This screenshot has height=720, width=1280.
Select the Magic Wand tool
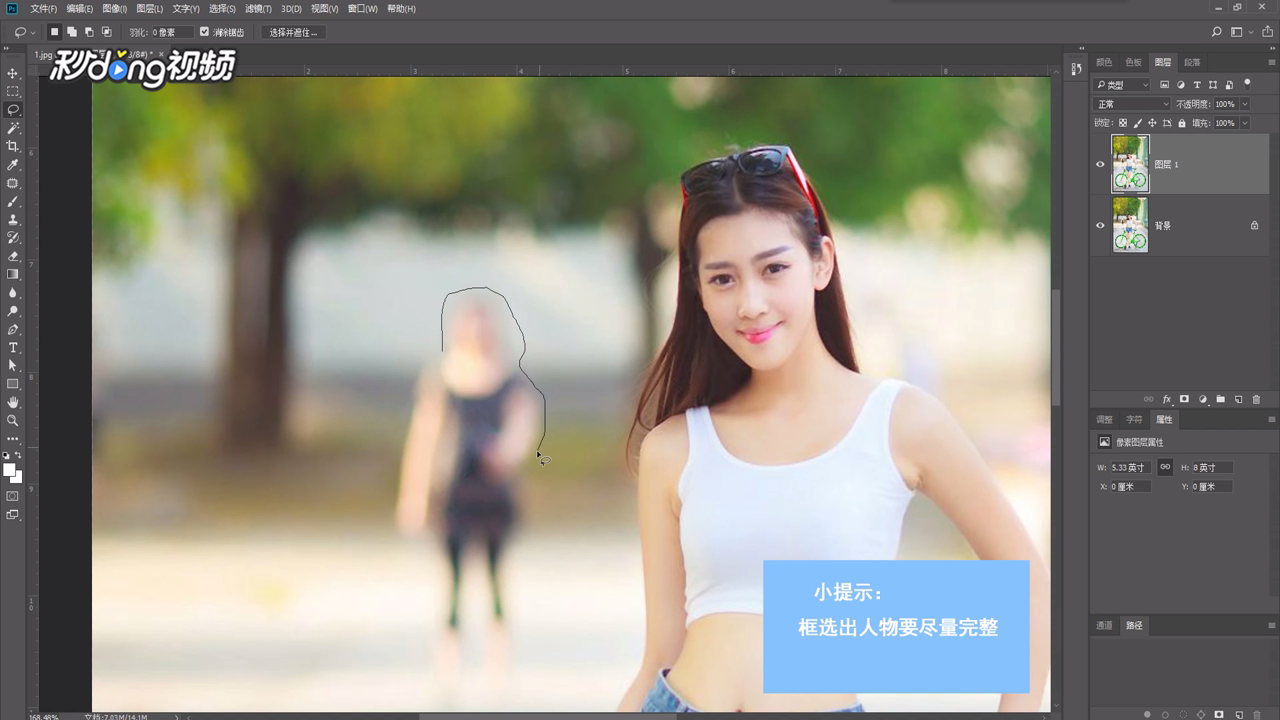click(13, 128)
